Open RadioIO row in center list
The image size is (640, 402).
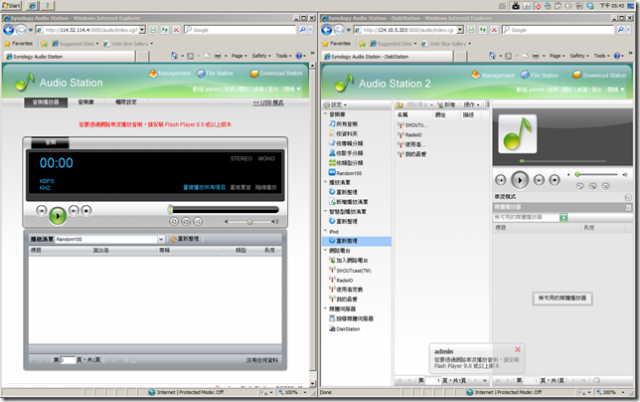click(x=409, y=135)
